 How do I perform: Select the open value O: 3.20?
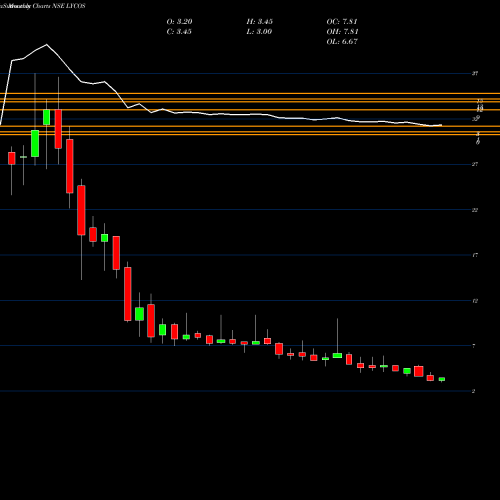179,22
